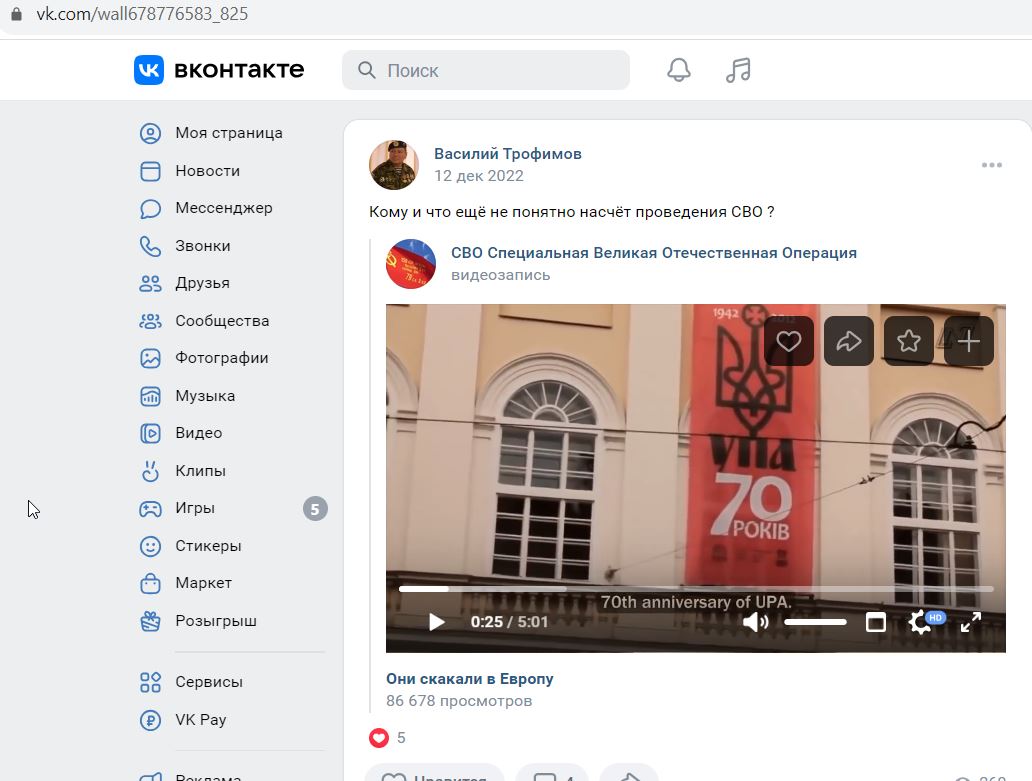Image resolution: width=1032 pixels, height=781 pixels.
Task: Open Сообщества section
Action: 222,321
